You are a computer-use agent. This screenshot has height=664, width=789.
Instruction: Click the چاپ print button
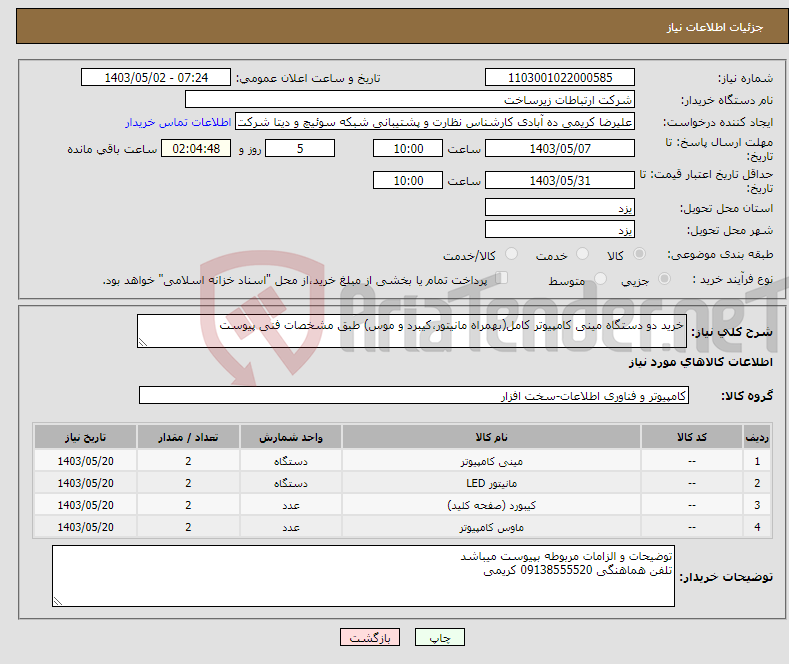click(x=439, y=637)
